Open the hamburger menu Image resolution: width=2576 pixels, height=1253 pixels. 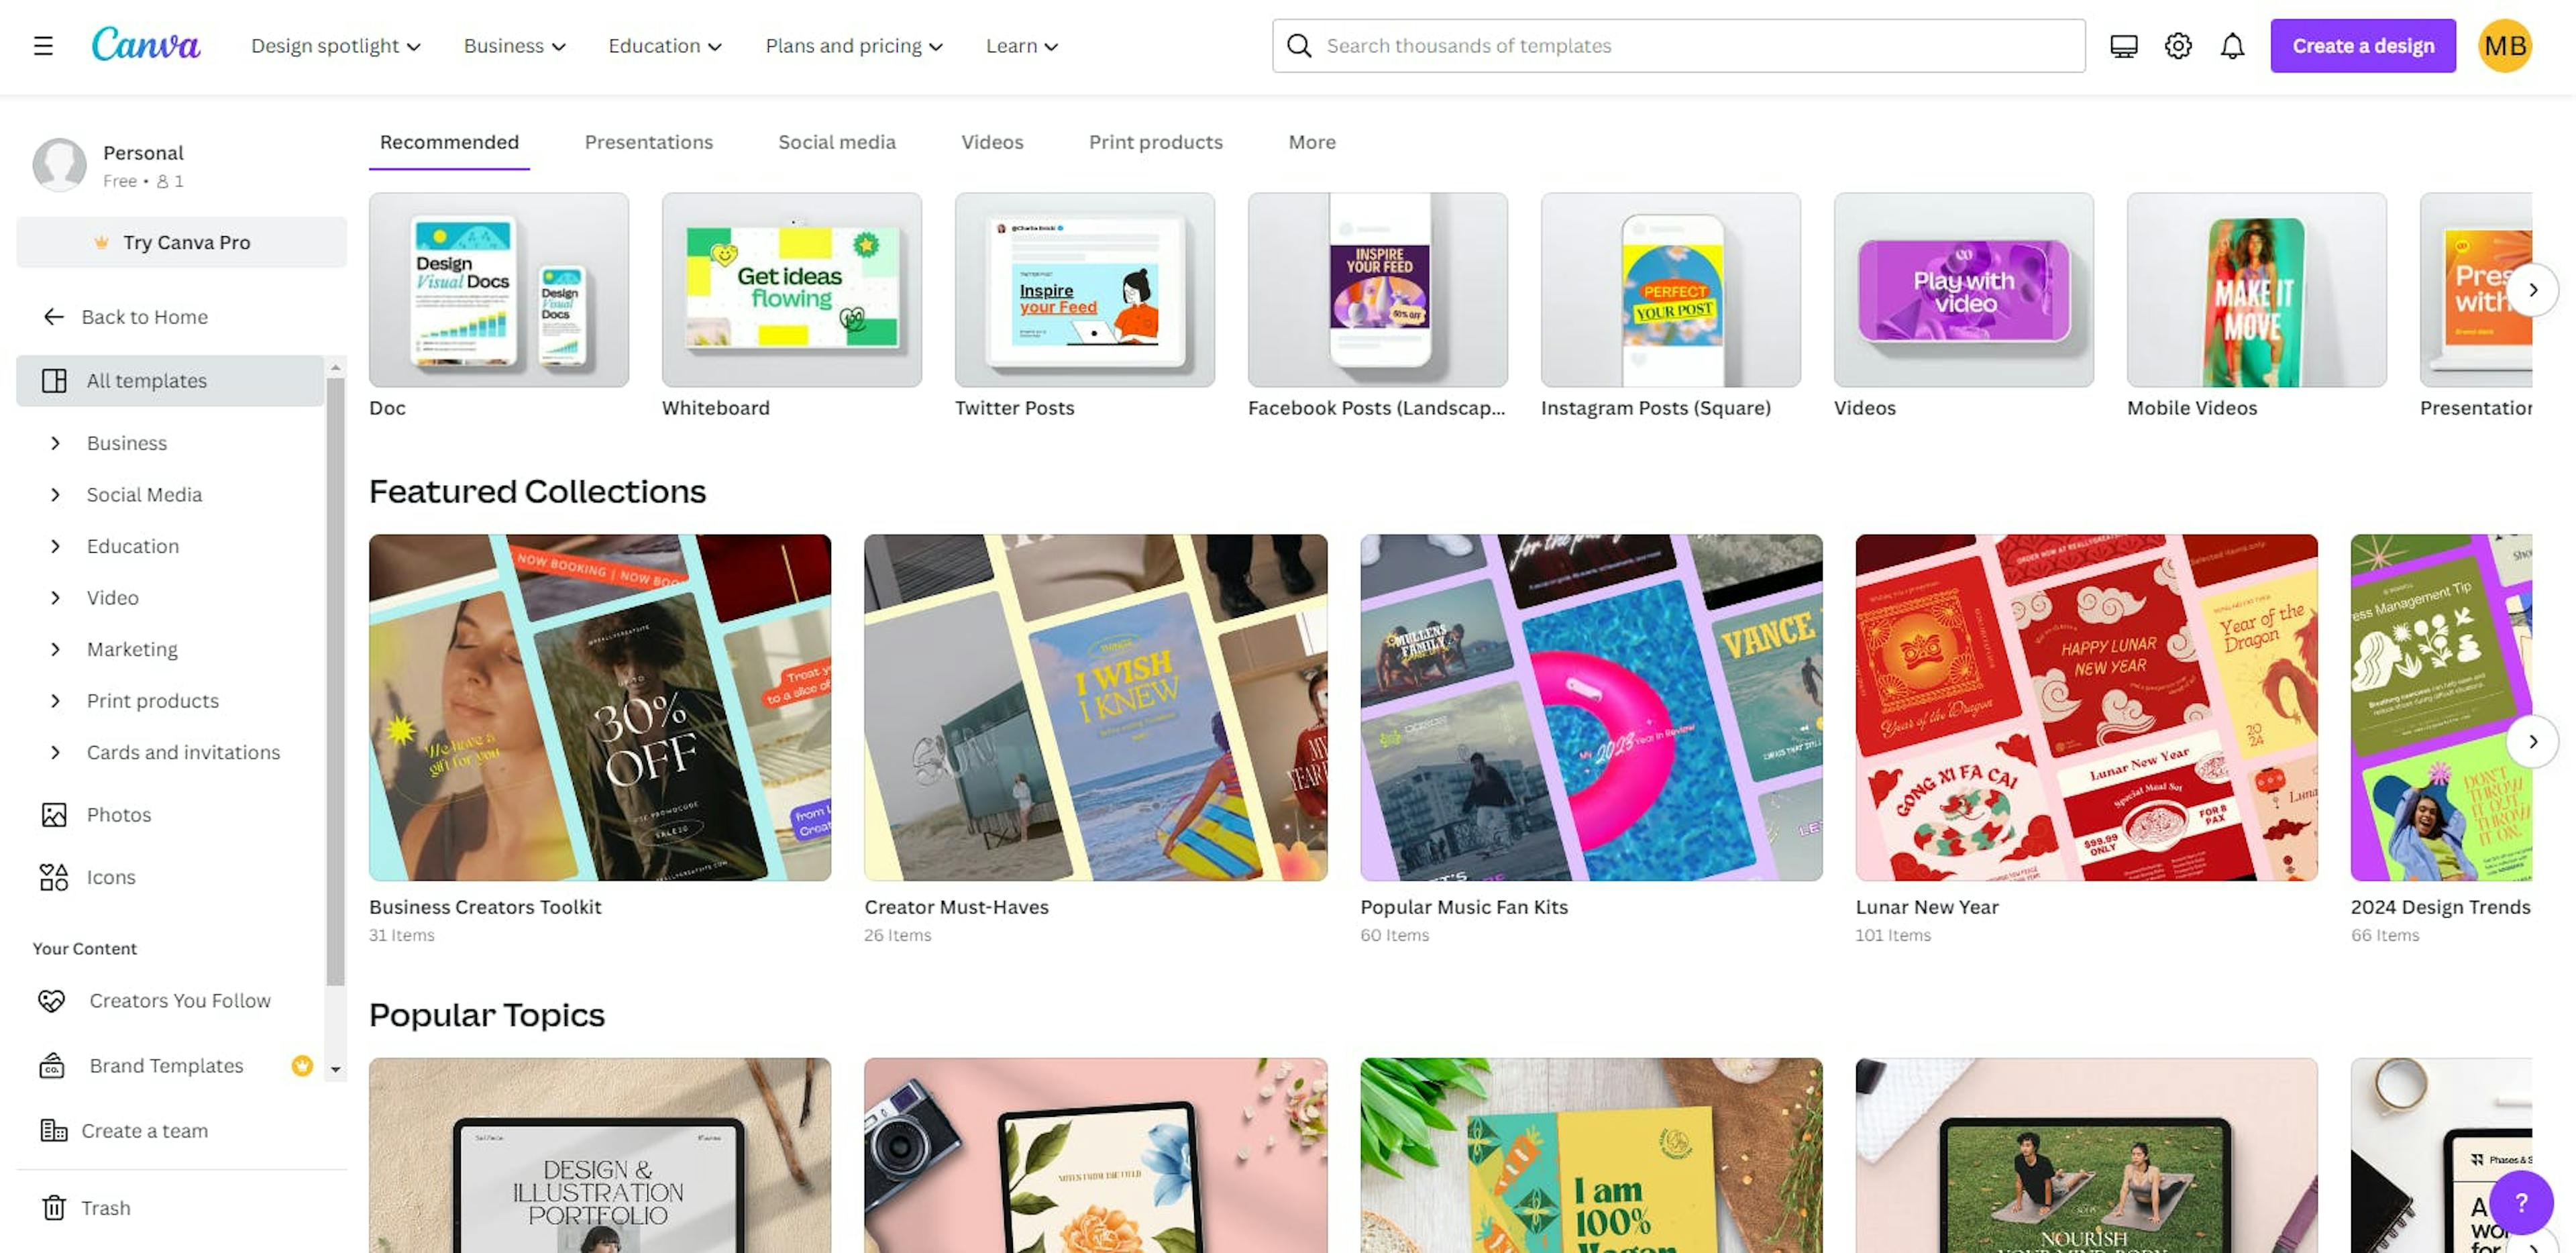point(43,45)
